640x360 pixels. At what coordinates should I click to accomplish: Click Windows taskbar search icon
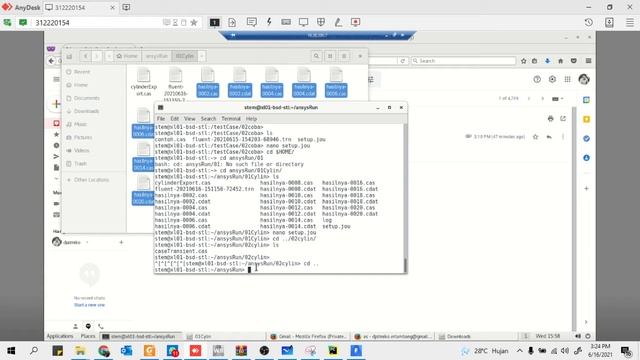click(34, 351)
